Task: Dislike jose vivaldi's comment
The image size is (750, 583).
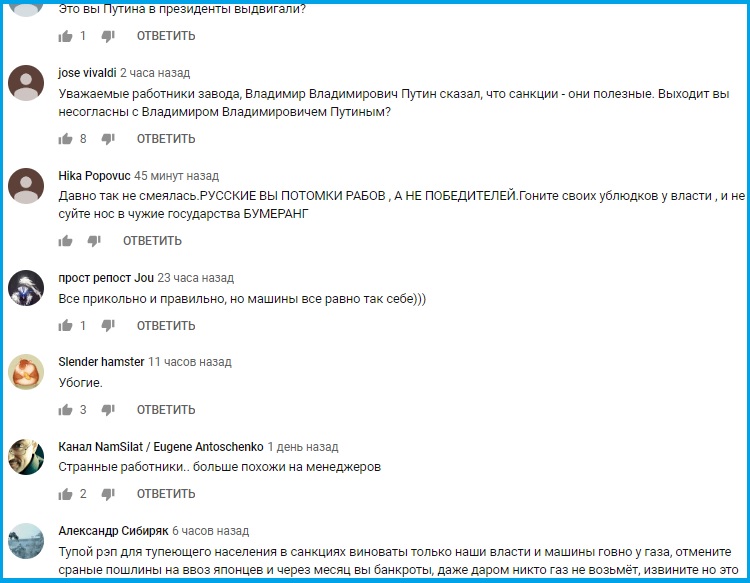Action: click(108, 139)
